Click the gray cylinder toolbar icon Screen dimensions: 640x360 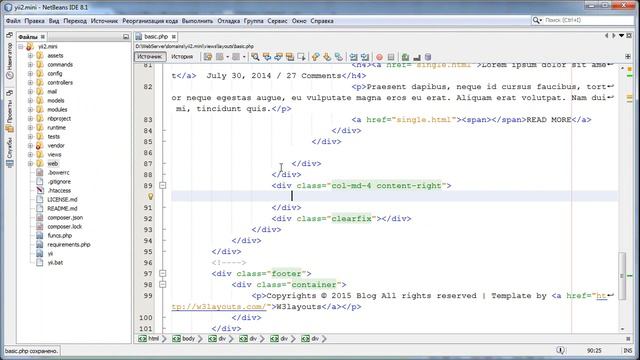point(428,57)
